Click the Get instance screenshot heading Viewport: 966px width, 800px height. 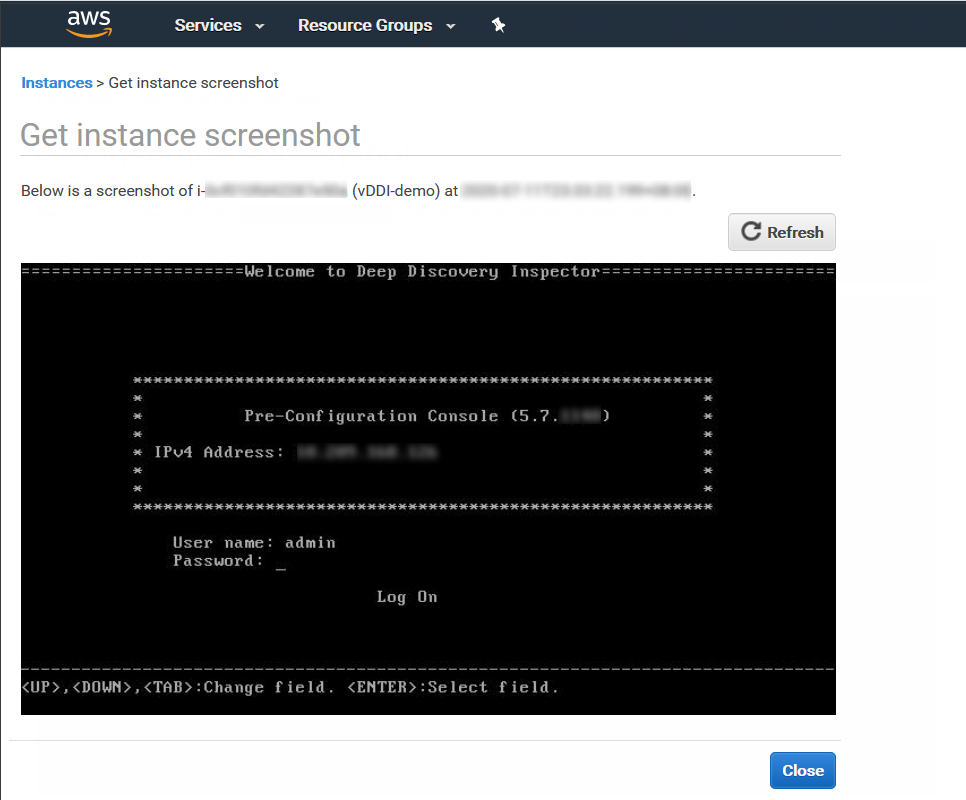tap(190, 134)
